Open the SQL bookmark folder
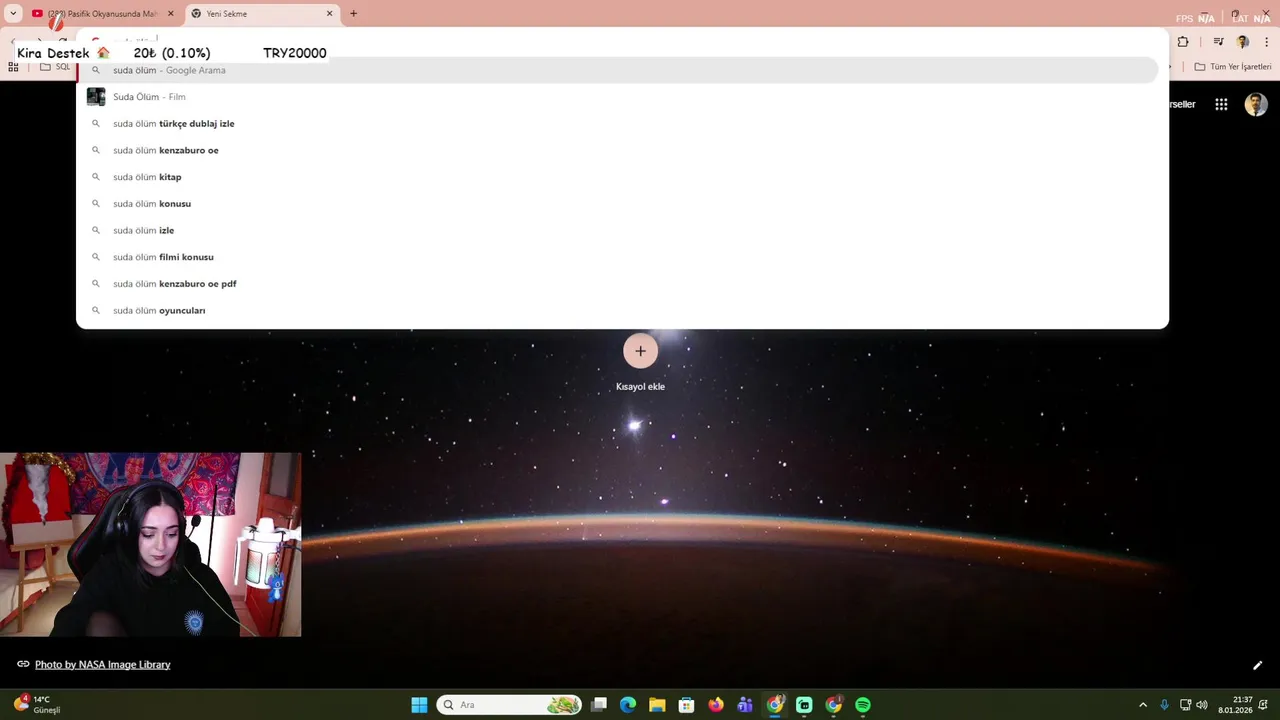The height and width of the screenshot is (720, 1280). tap(55, 67)
